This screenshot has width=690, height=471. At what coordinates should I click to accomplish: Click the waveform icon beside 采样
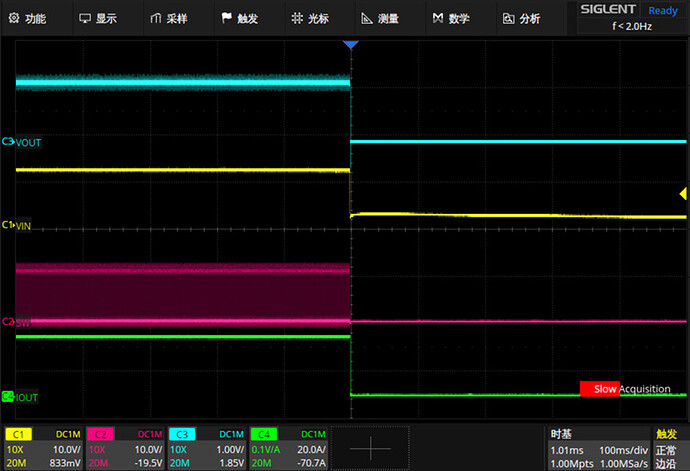[156, 18]
